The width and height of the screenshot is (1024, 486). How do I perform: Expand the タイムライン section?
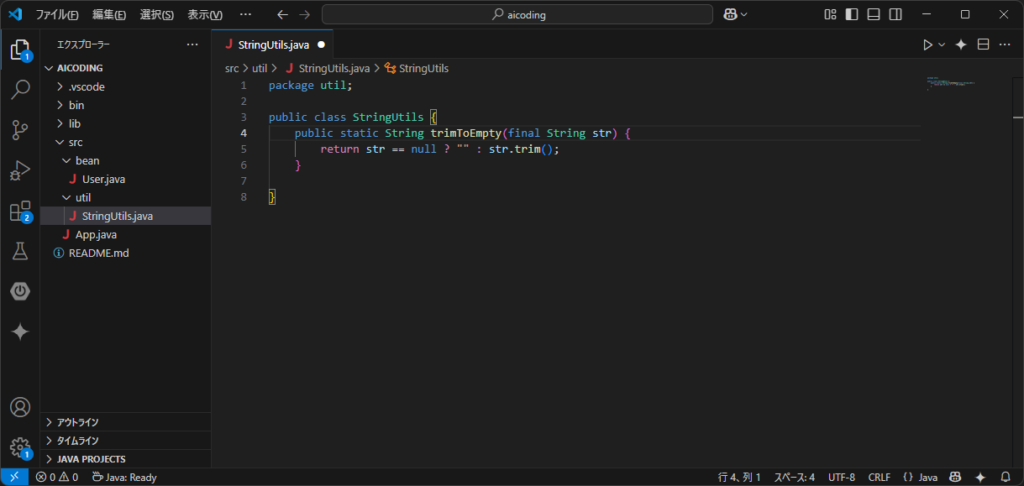click(x=125, y=440)
